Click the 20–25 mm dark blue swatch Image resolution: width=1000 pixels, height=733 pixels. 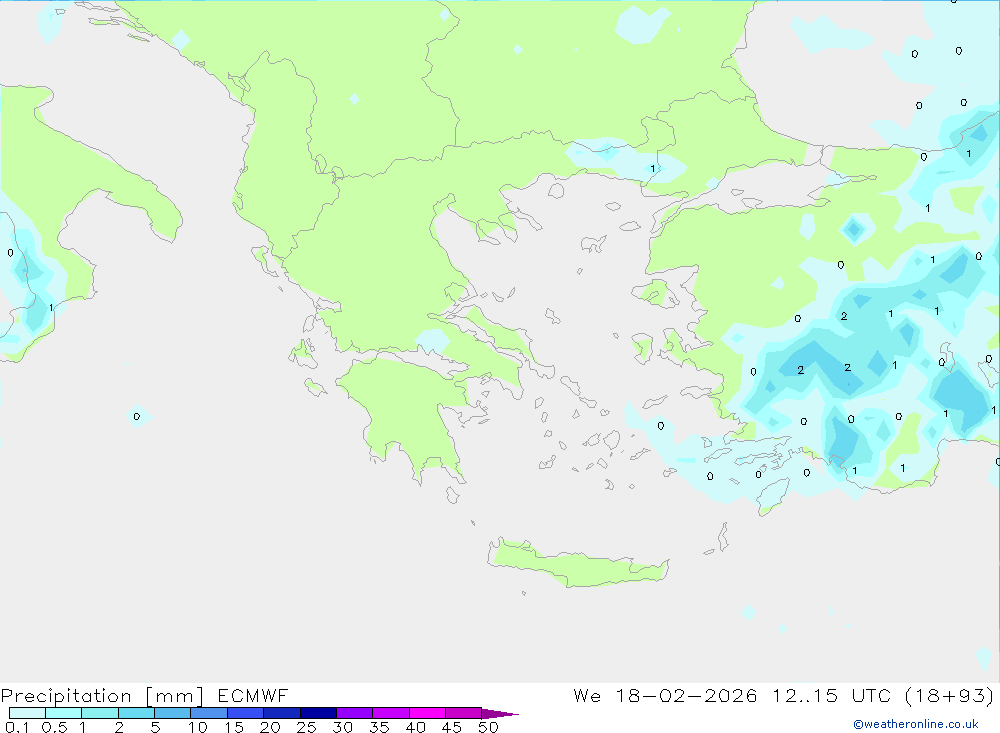click(x=281, y=713)
